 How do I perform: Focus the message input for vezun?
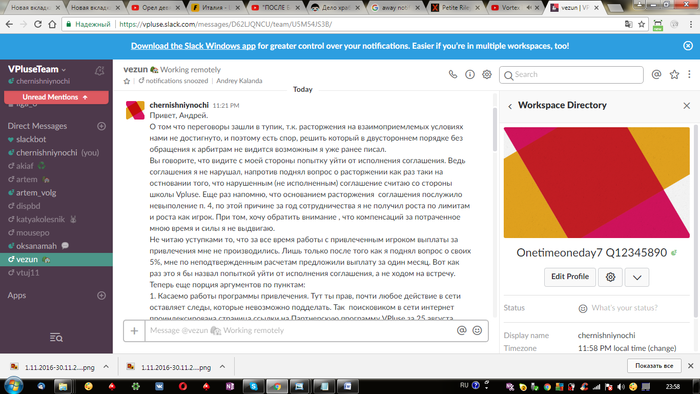pyautogui.click(x=299, y=331)
